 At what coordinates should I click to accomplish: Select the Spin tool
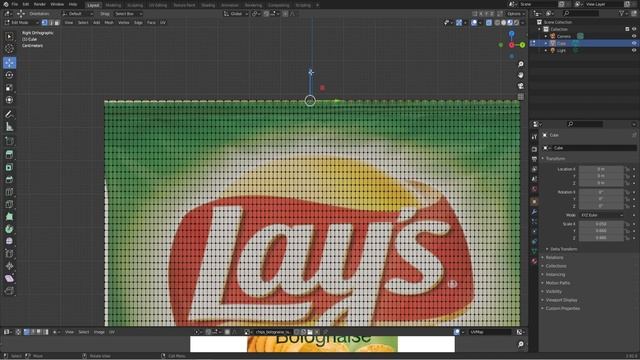coord(9,229)
